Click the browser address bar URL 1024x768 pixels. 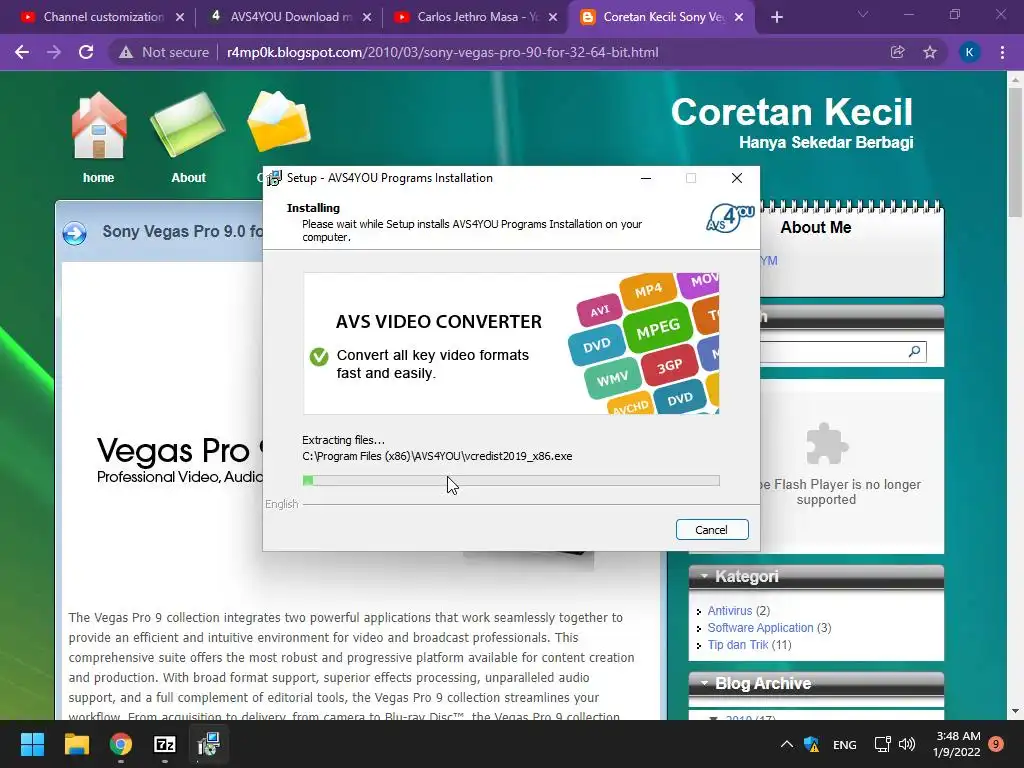pos(442,52)
